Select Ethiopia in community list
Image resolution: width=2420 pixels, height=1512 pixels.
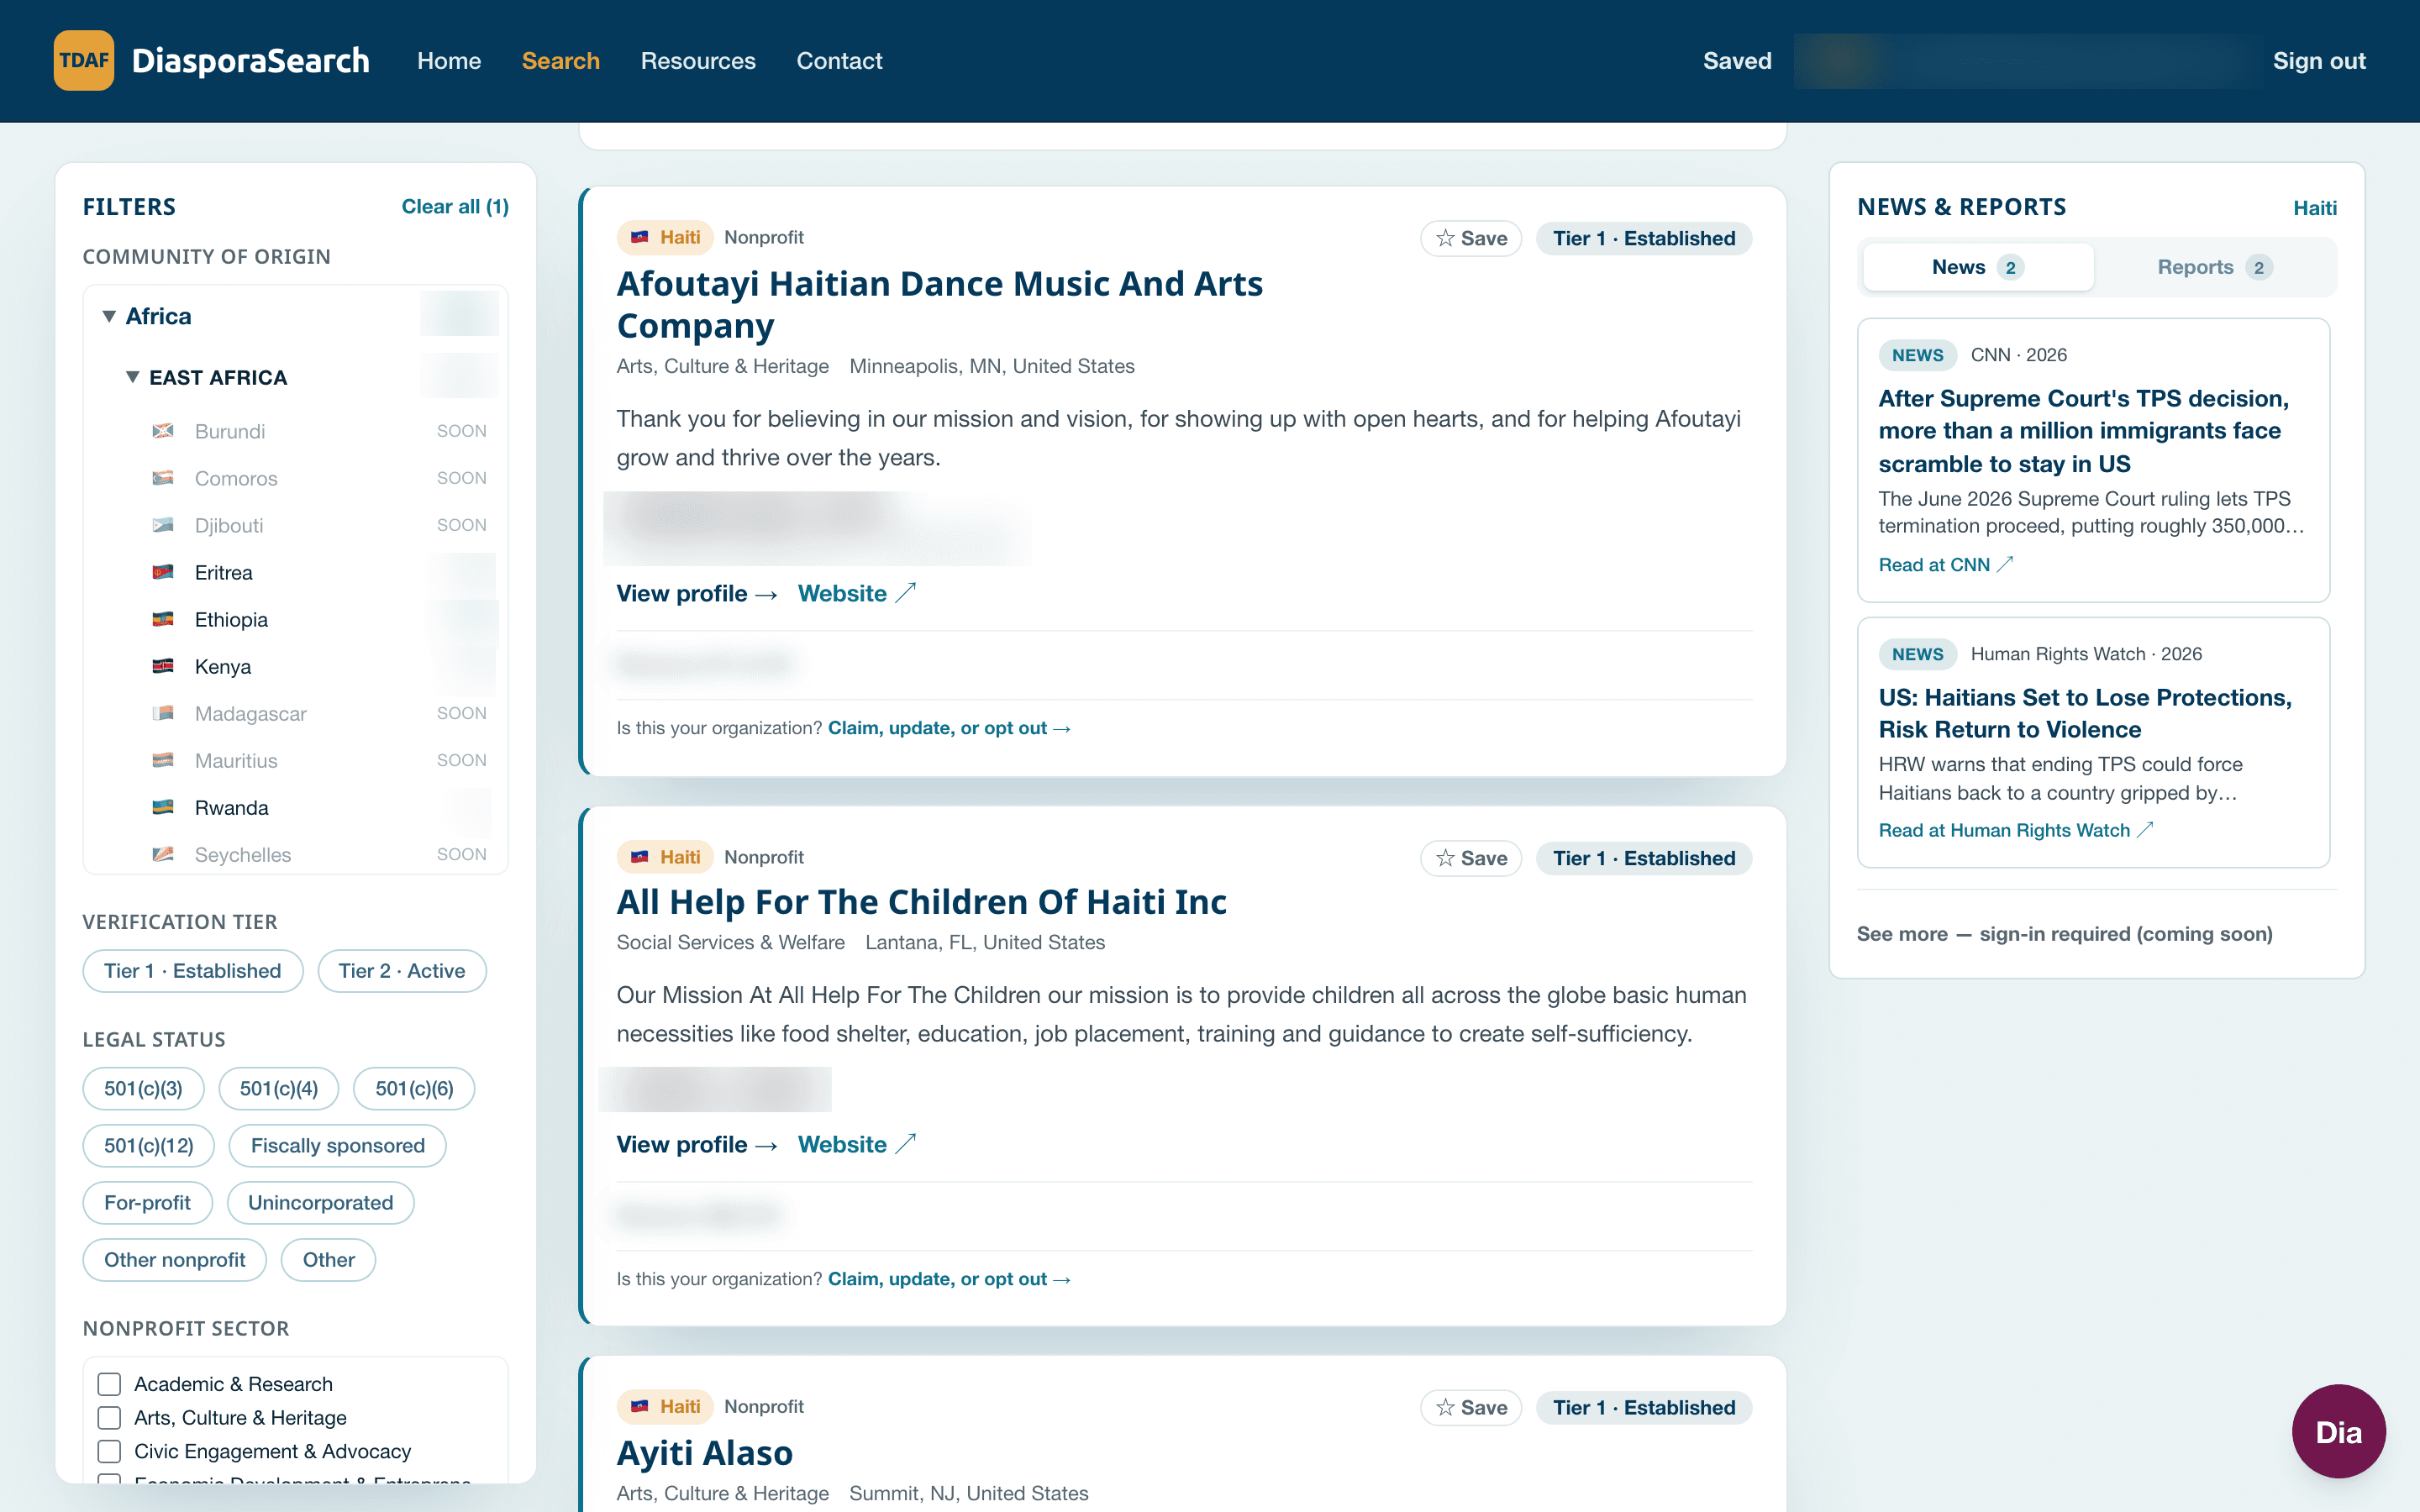click(231, 619)
